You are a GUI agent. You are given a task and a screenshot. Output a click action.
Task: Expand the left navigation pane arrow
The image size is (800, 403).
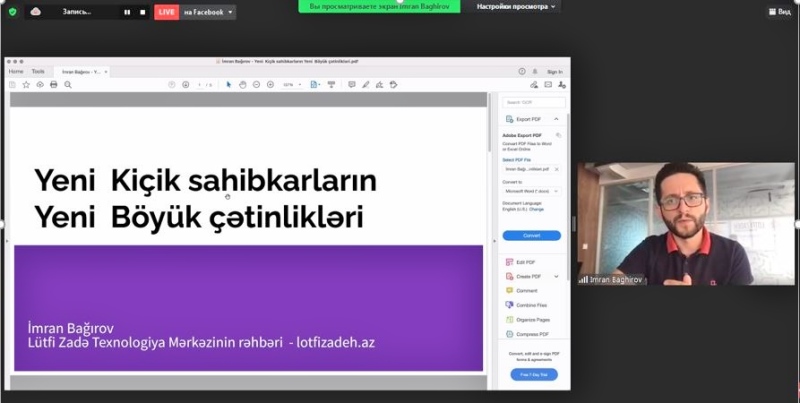pos(7,240)
